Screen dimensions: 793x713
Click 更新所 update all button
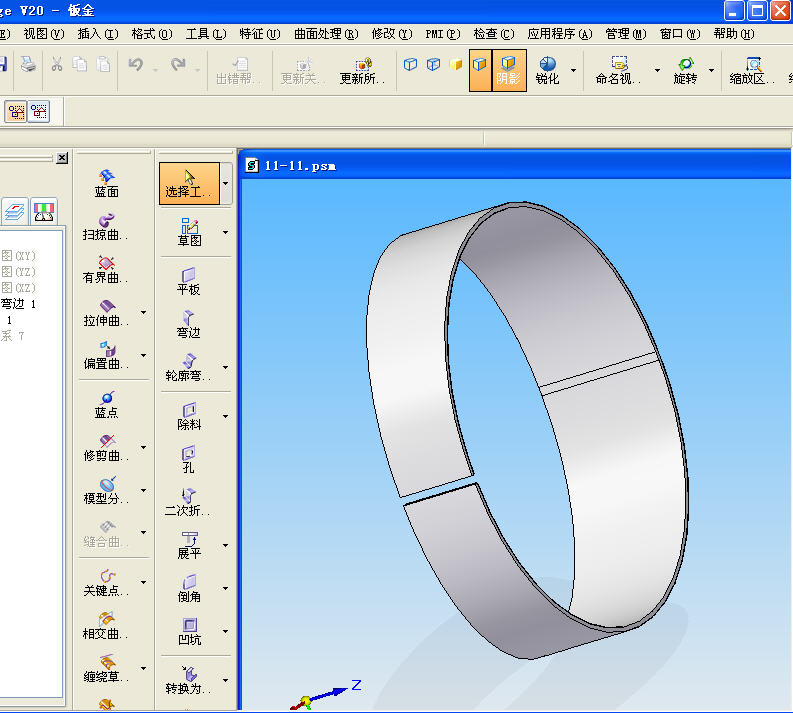(362, 70)
